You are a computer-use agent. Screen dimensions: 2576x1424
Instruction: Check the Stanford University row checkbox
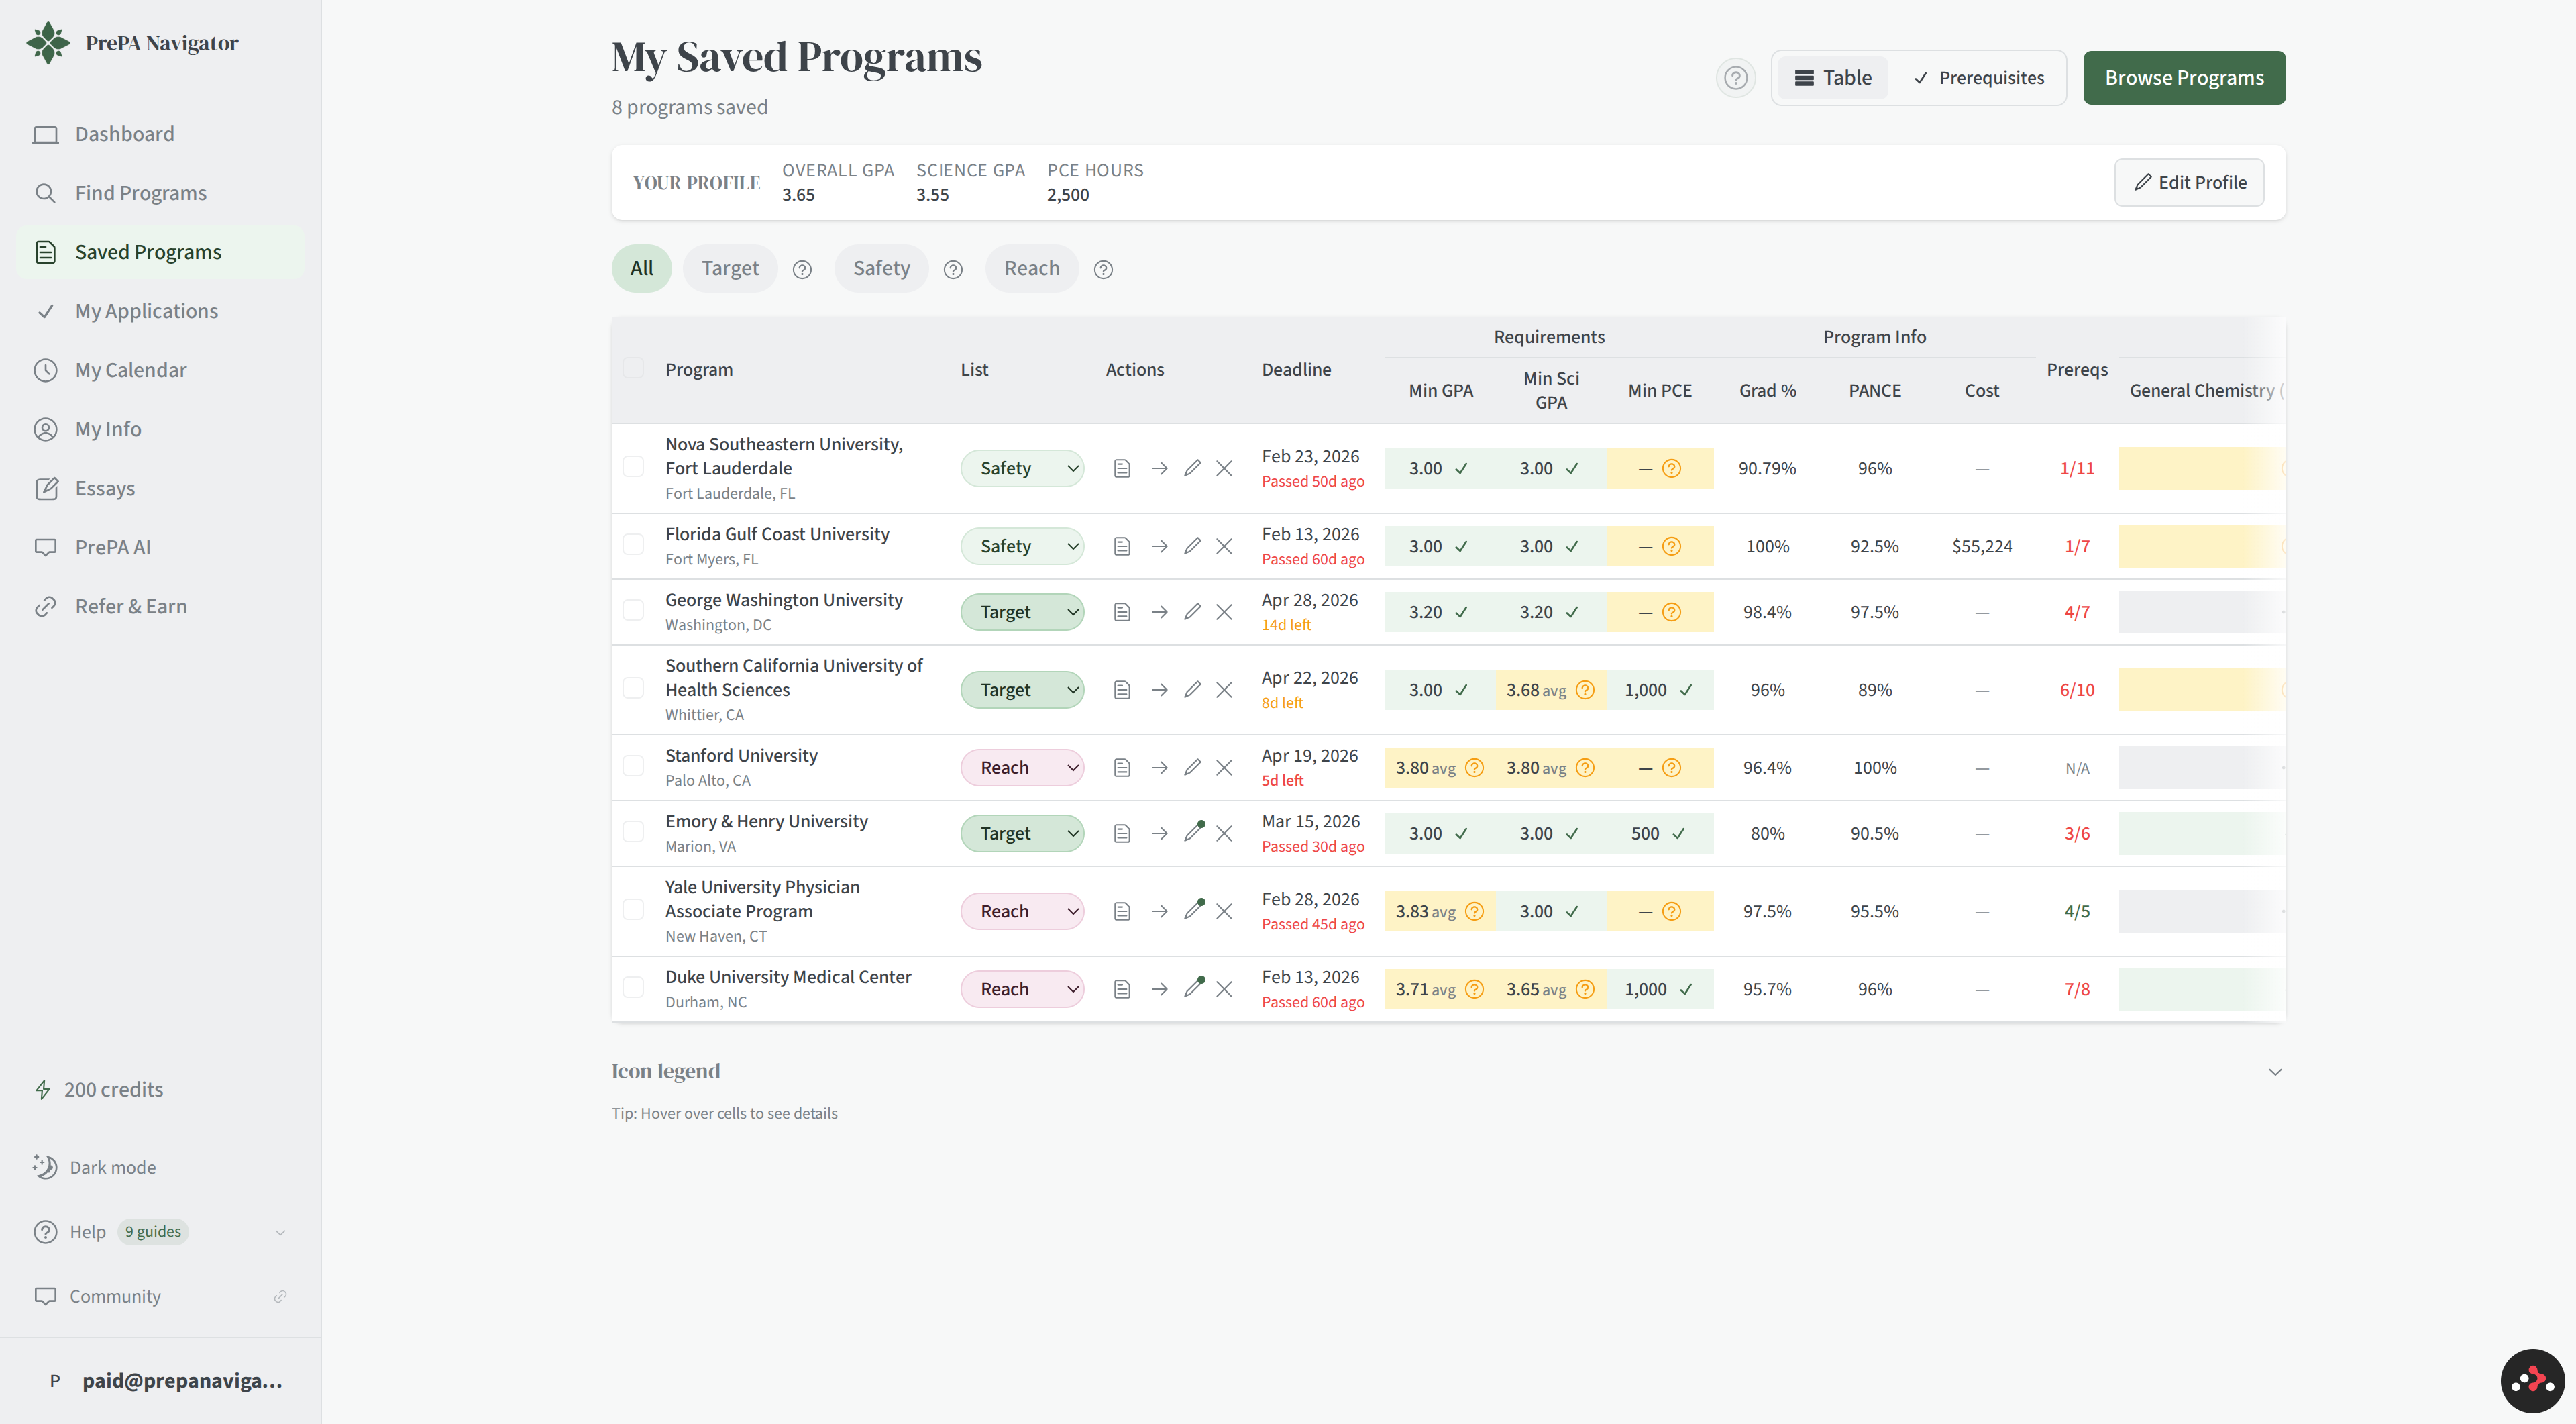(633, 767)
